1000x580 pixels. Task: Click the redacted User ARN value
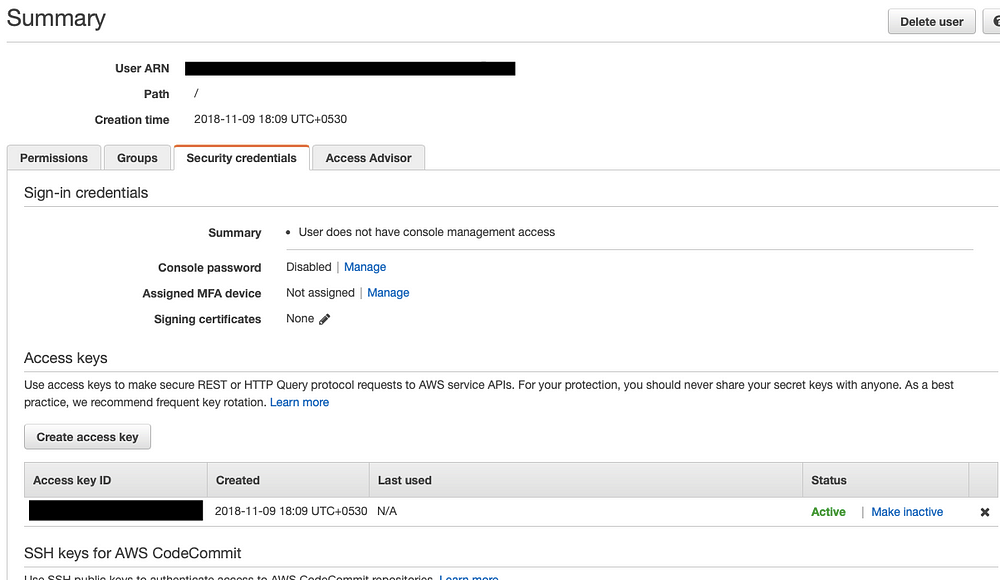pyautogui.click(x=350, y=69)
